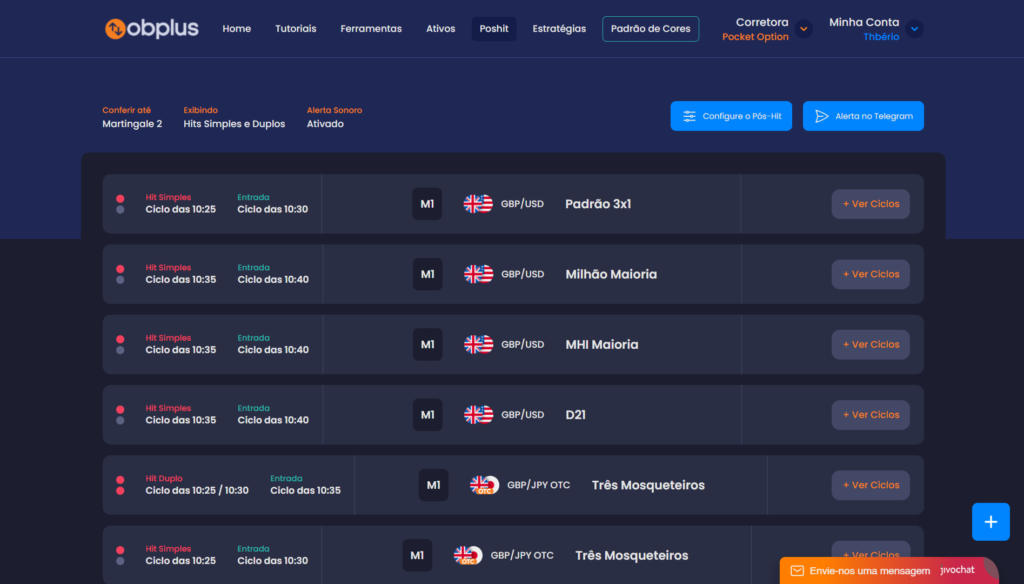
Task: Expand the Corretora Pocket Option dropdown arrow
Action: pyautogui.click(x=804, y=29)
